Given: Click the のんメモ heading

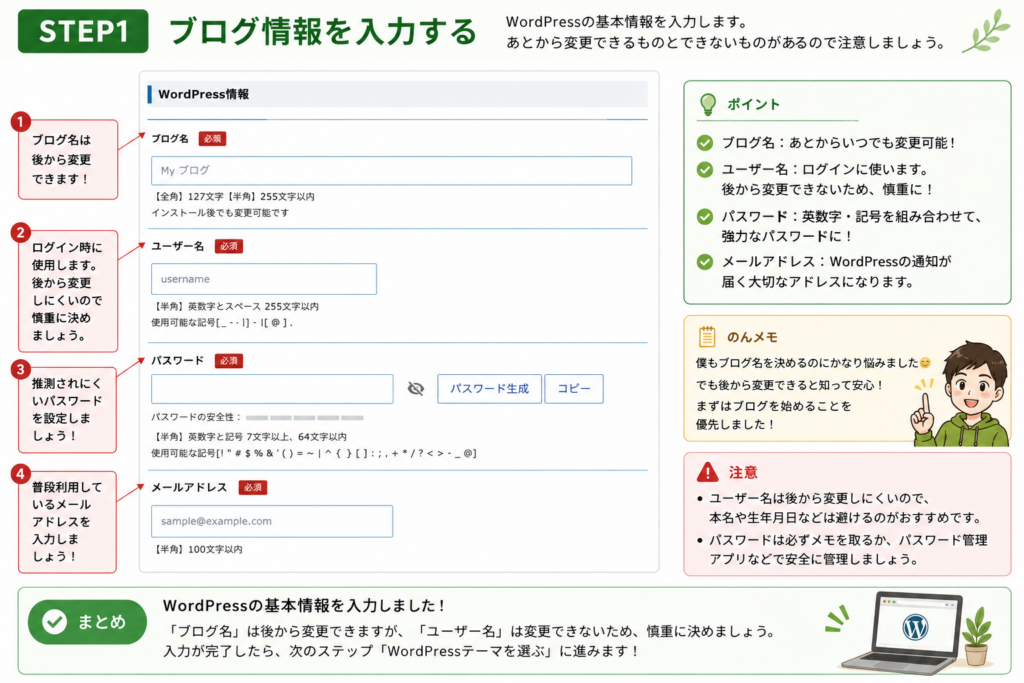Looking at the screenshot, I should point(752,337).
